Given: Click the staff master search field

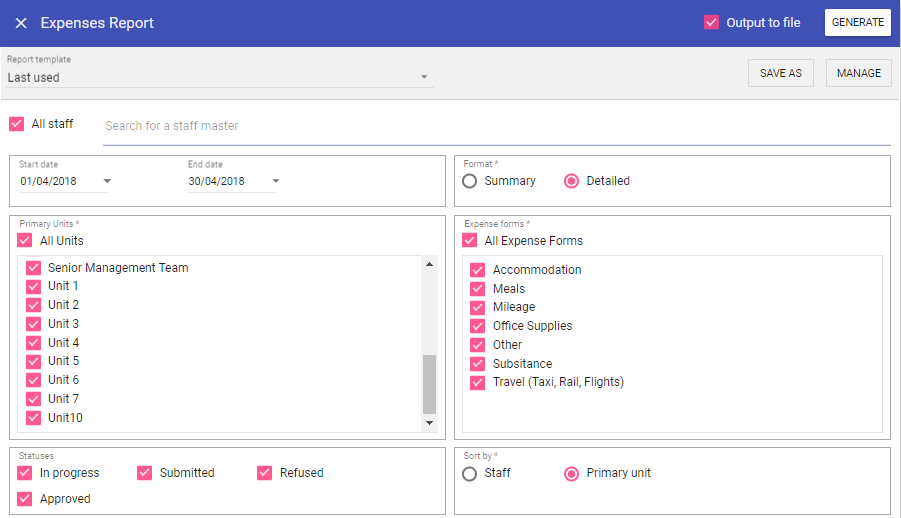Looking at the screenshot, I should (x=496, y=126).
